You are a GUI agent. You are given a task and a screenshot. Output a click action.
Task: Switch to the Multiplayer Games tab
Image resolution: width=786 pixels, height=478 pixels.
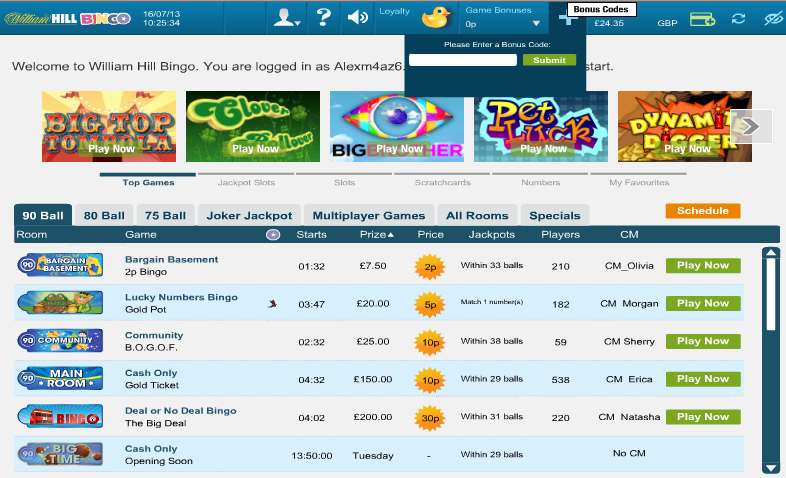(369, 215)
